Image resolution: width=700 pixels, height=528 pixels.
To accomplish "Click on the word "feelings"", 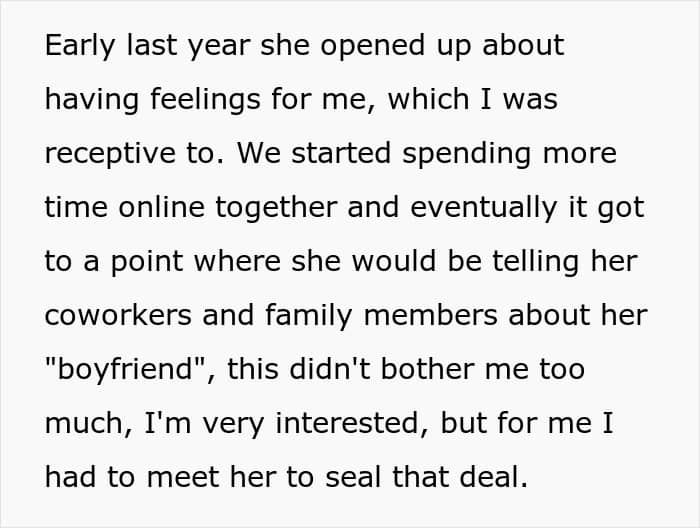I will point(205,100).
